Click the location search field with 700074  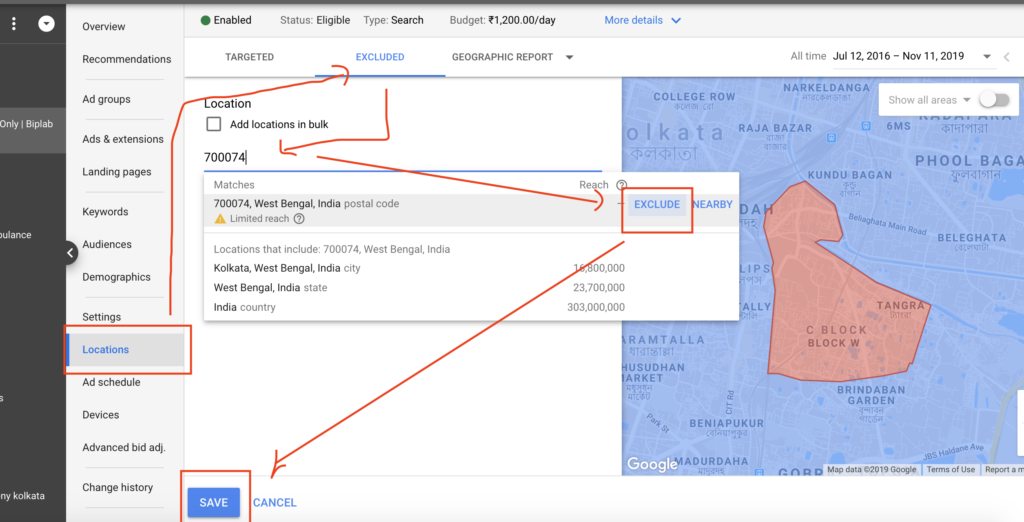point(402,157)
